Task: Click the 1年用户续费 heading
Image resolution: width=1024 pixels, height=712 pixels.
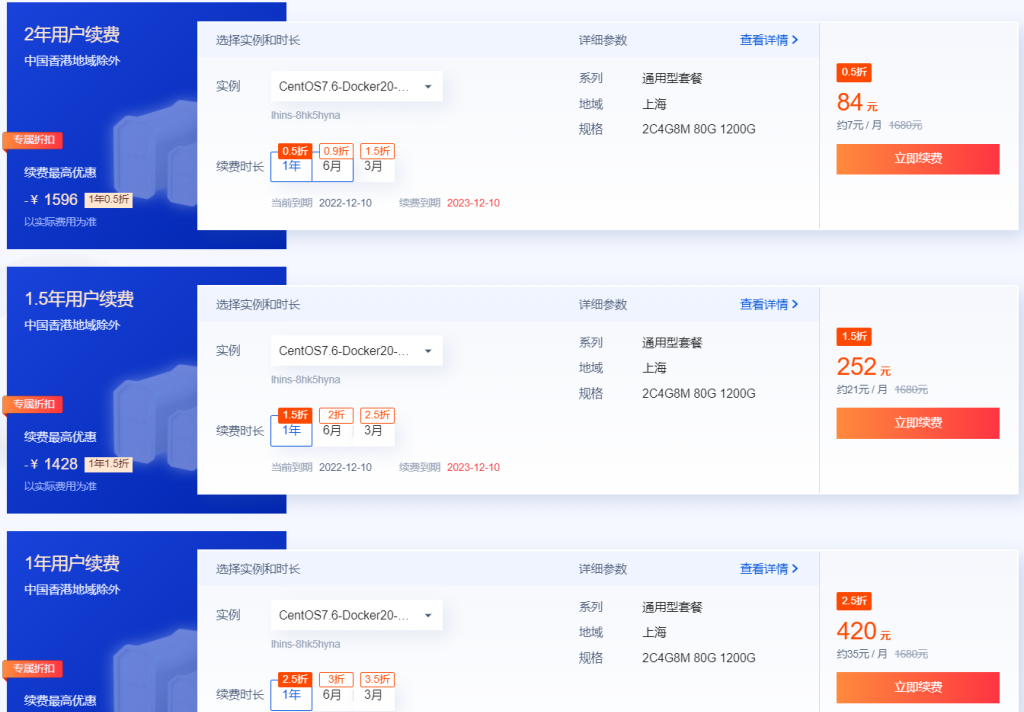Action: coord(72,563)
